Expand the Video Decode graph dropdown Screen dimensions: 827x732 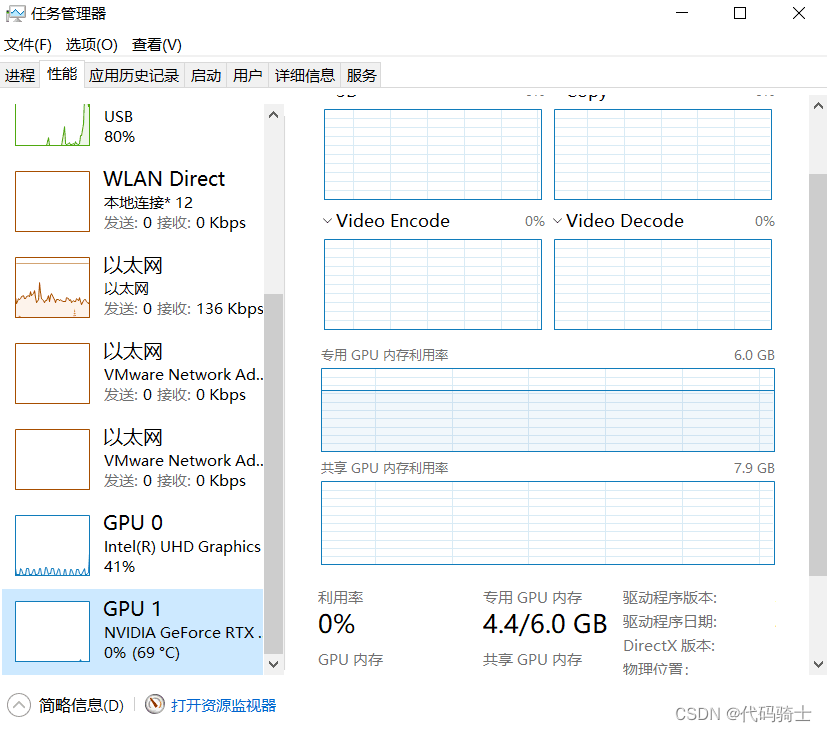point(557,220)
